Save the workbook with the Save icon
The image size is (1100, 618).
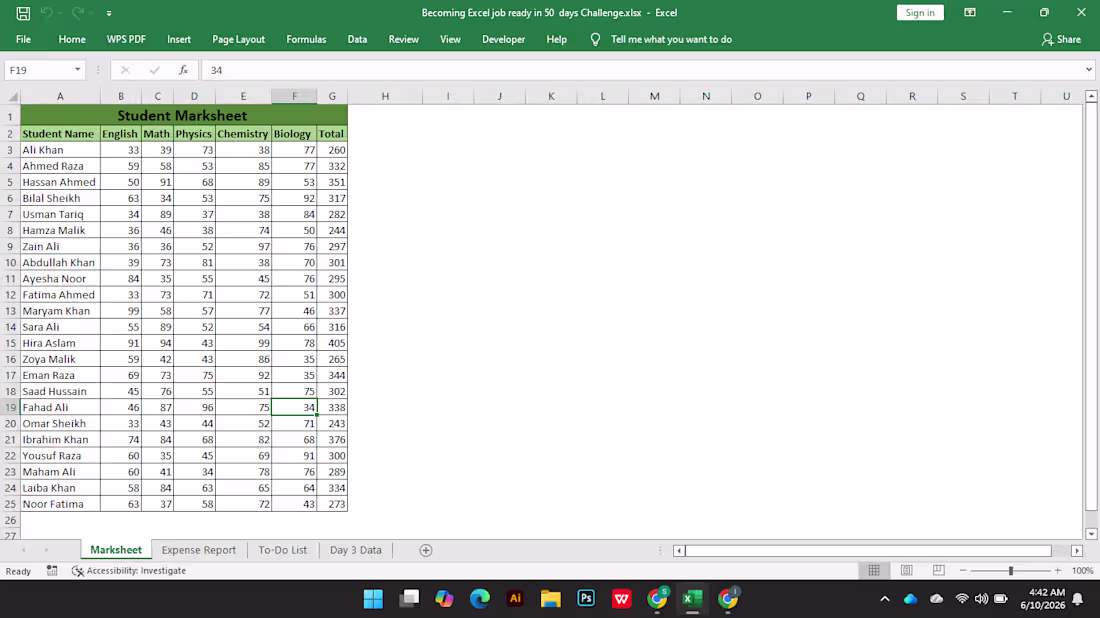tap(23, 13)
